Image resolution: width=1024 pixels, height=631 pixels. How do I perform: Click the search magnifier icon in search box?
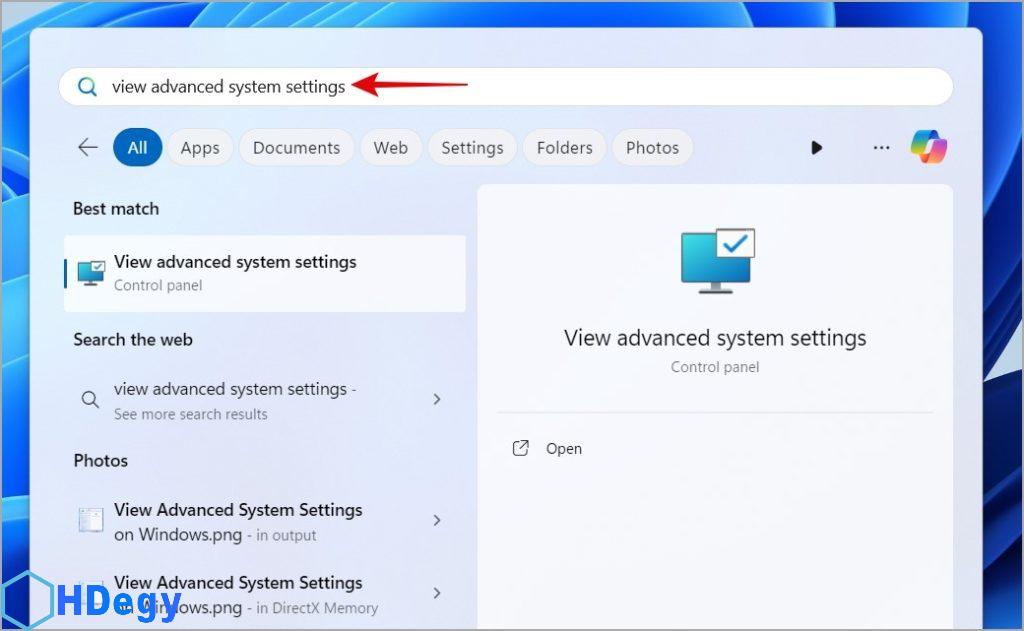[88, 87]
